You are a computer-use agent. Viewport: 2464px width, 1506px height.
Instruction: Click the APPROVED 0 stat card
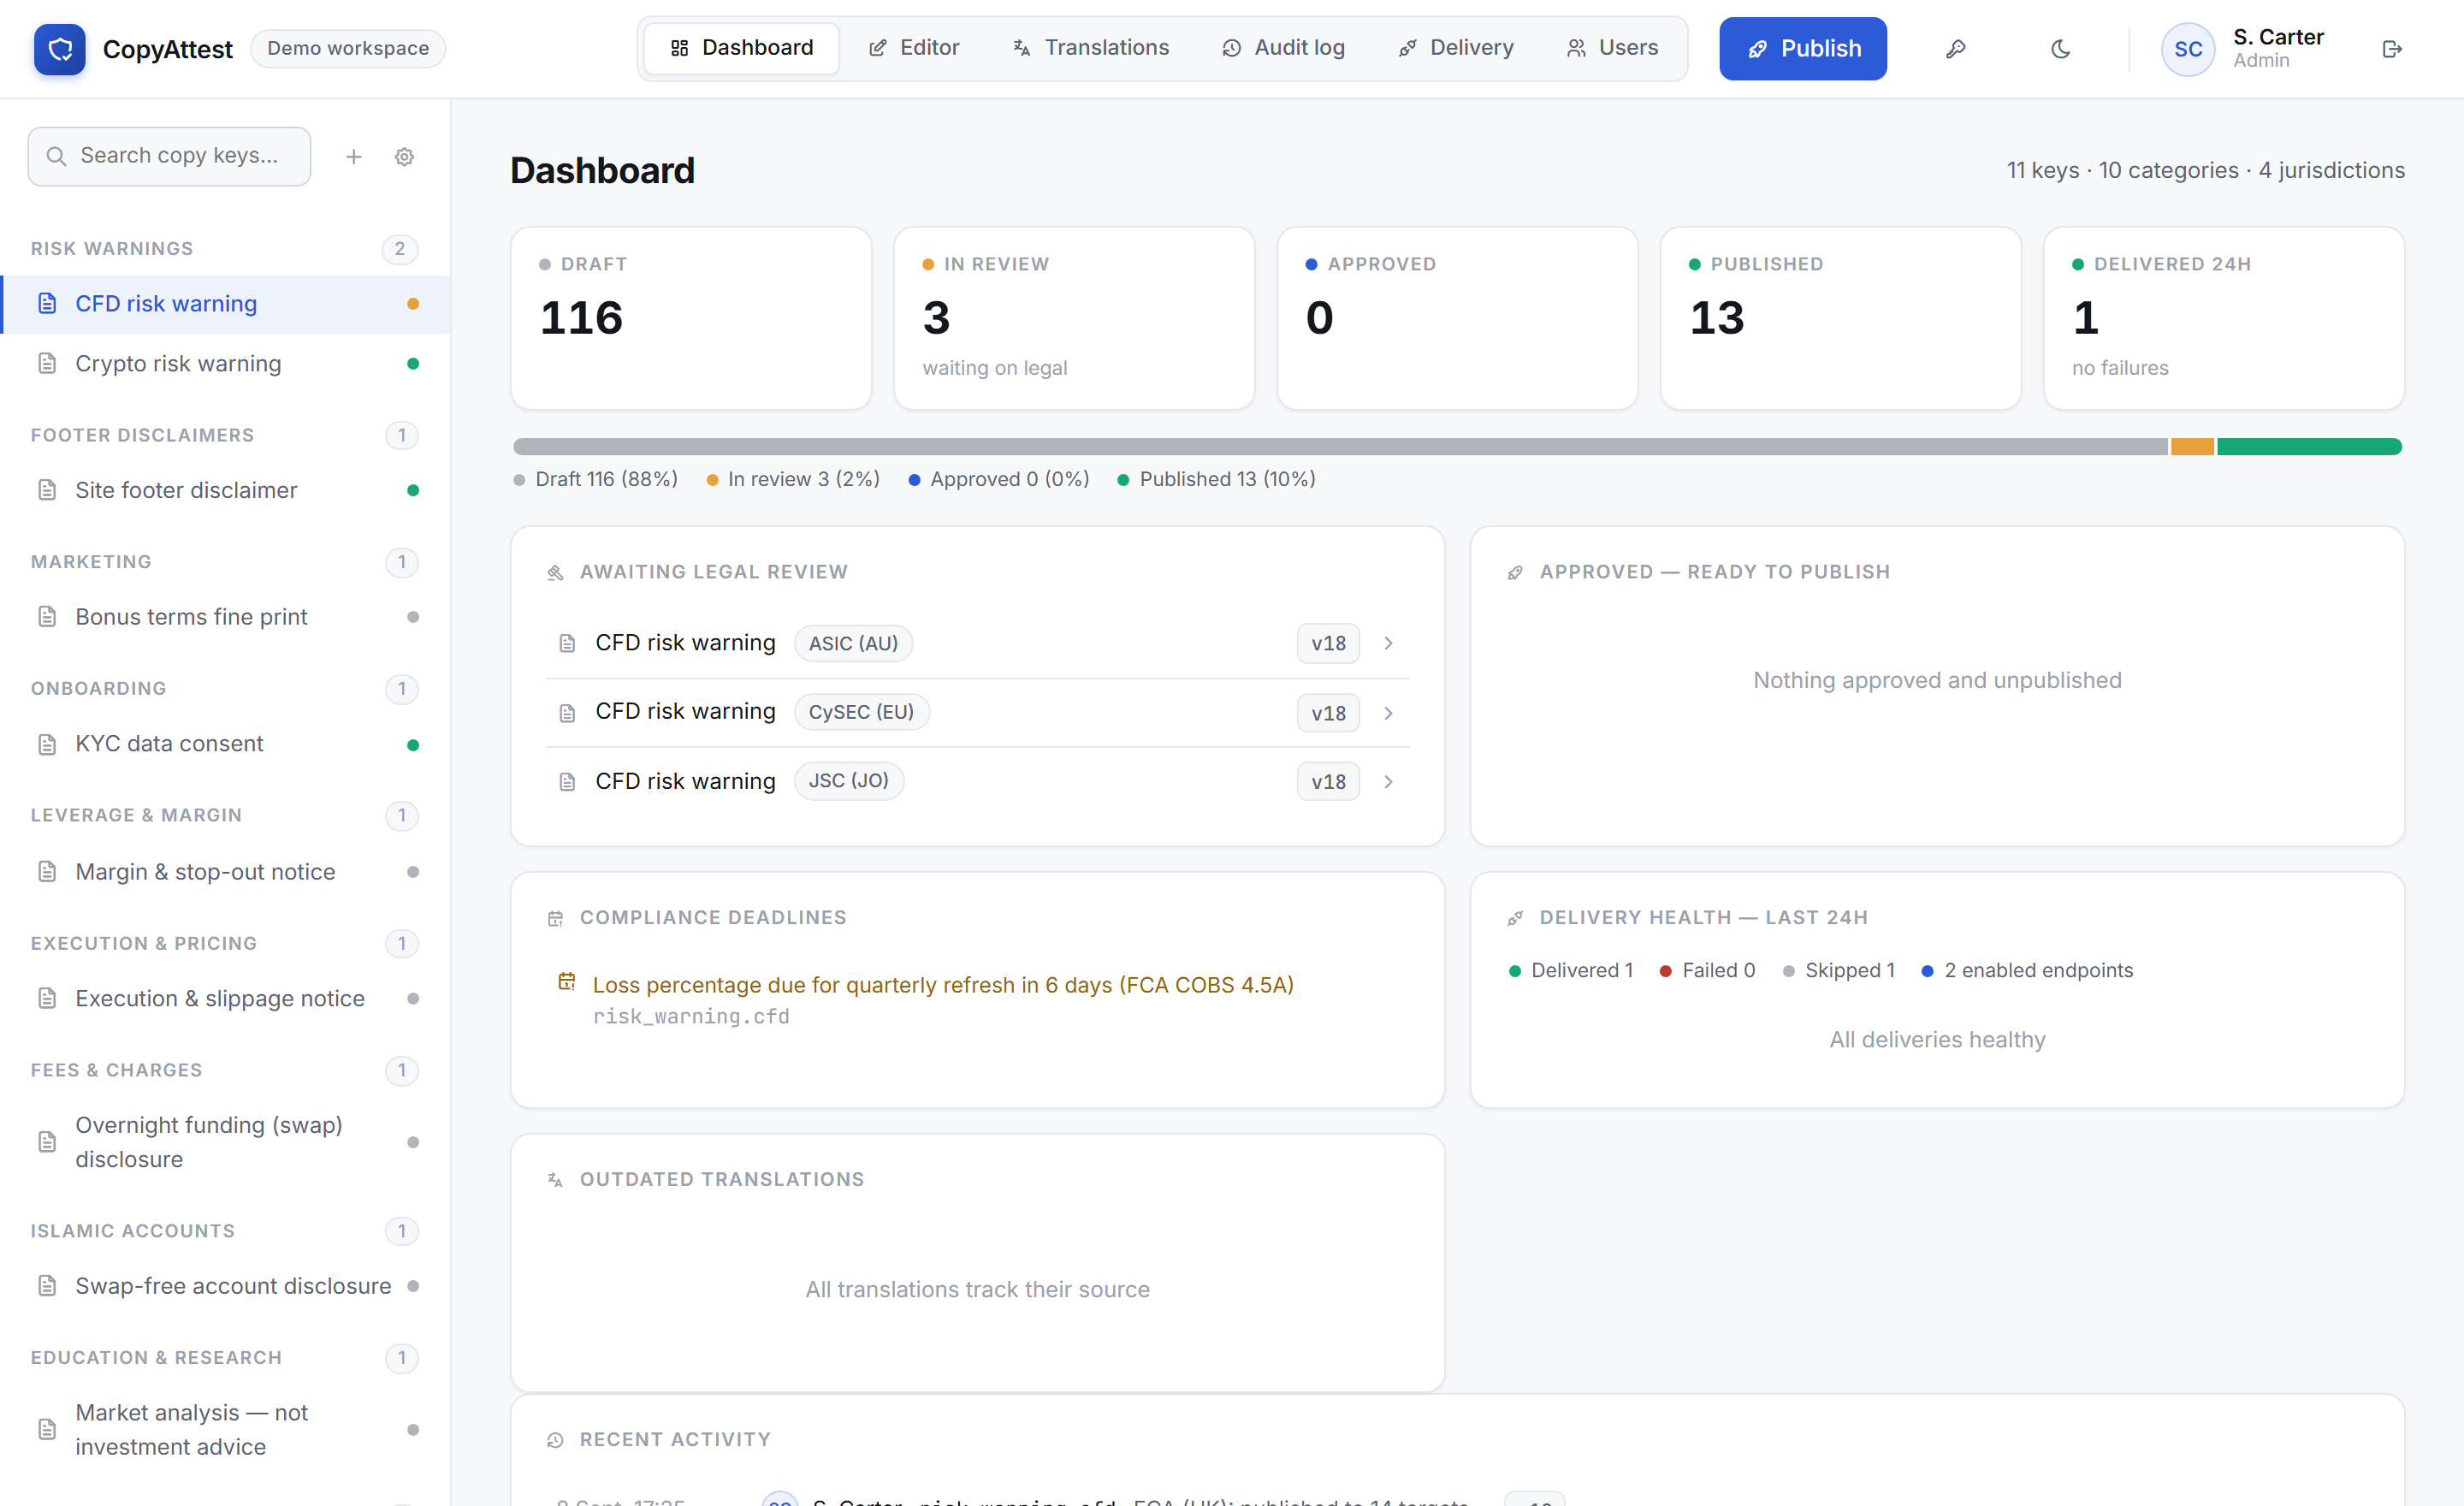[x=1457, y=318]
